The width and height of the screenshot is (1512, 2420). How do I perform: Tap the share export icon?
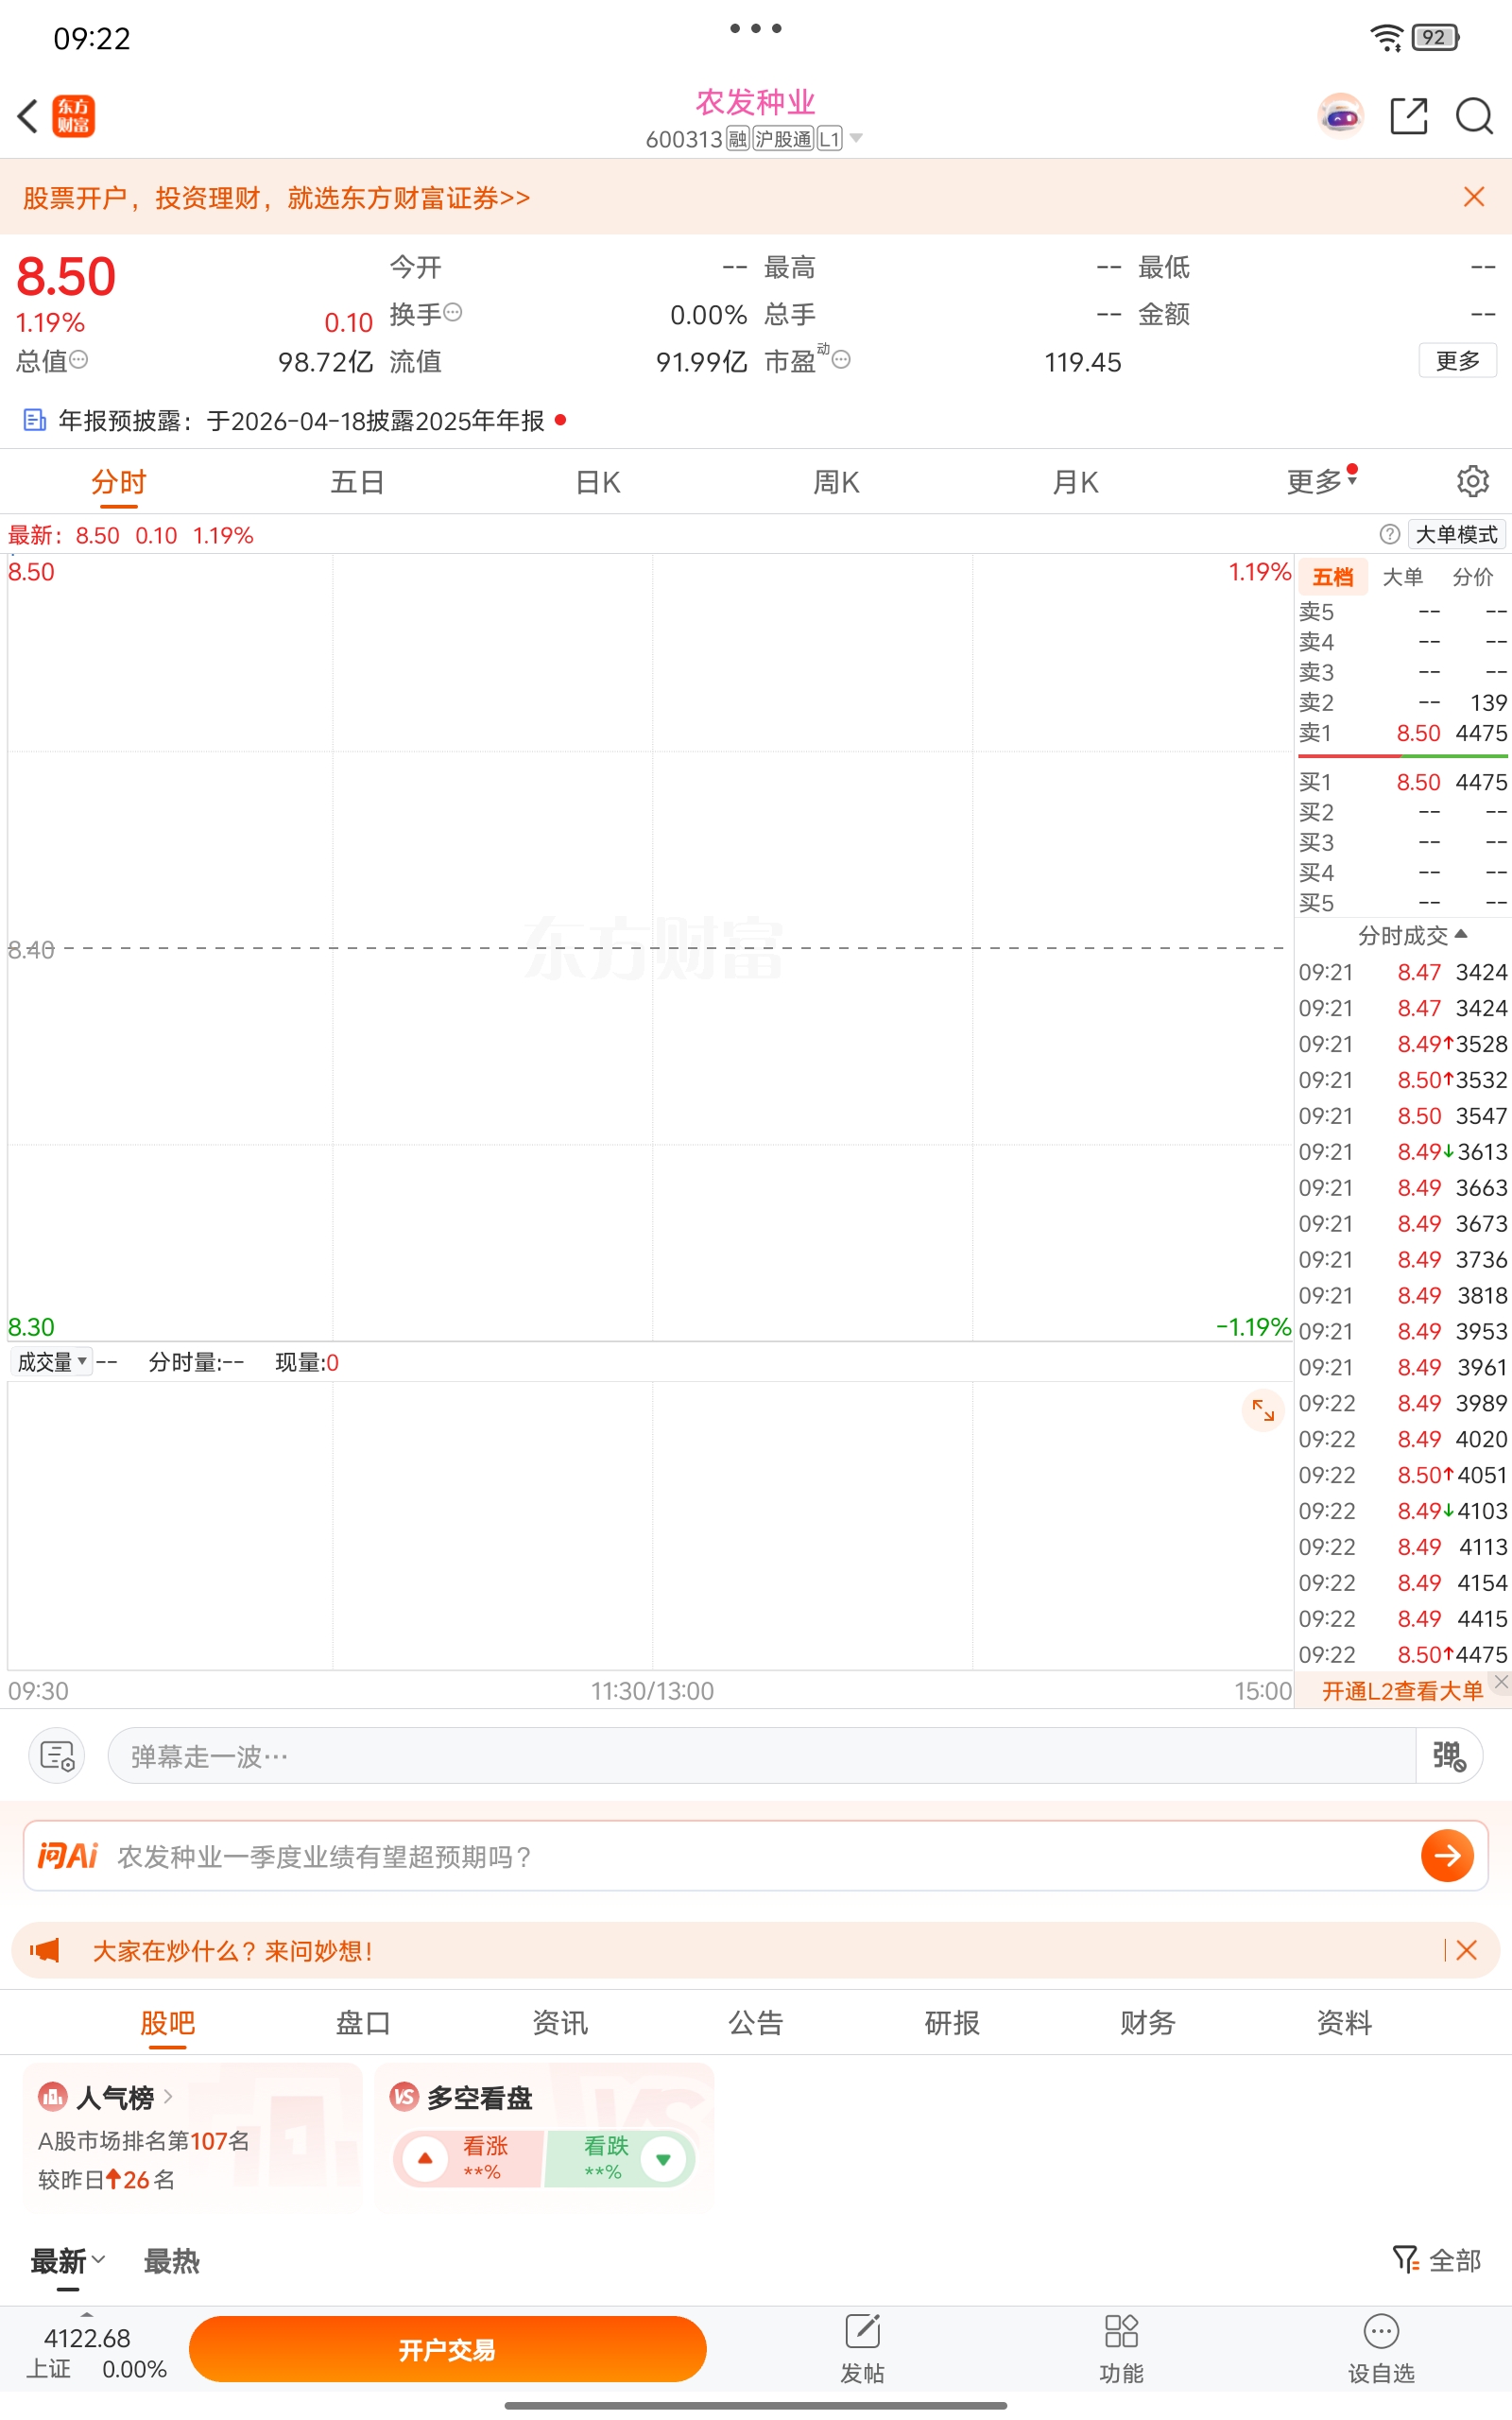[1409, 116]
